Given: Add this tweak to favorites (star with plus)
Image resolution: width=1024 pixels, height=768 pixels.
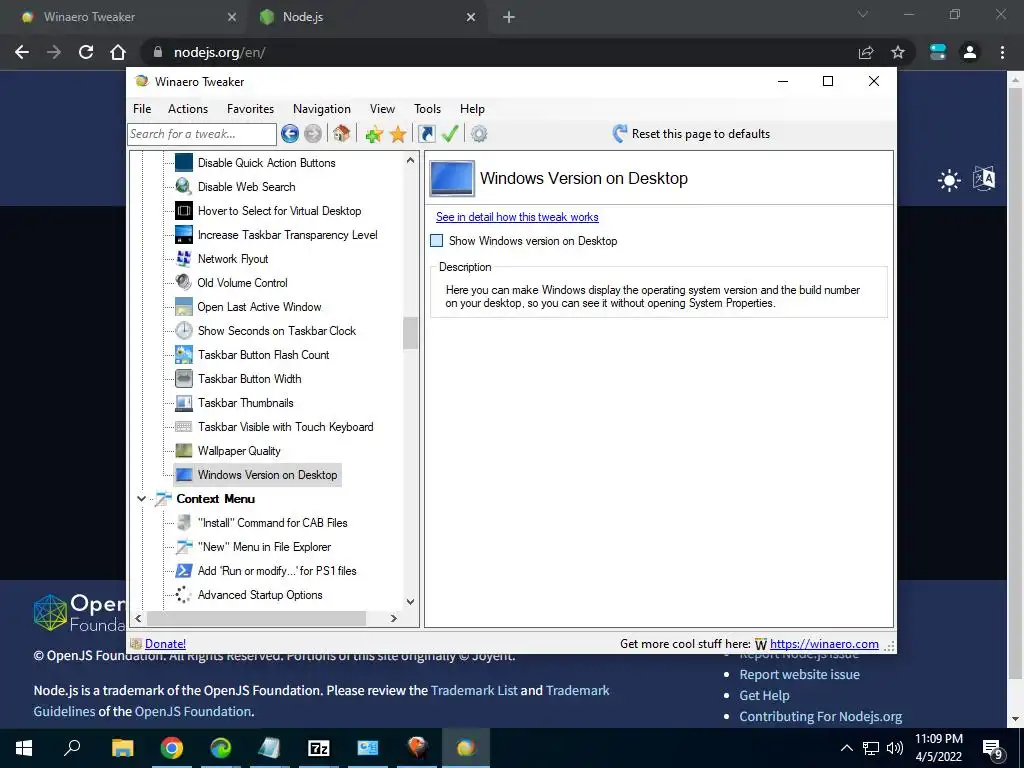Looking at the screenshot, I should [374, 135].
